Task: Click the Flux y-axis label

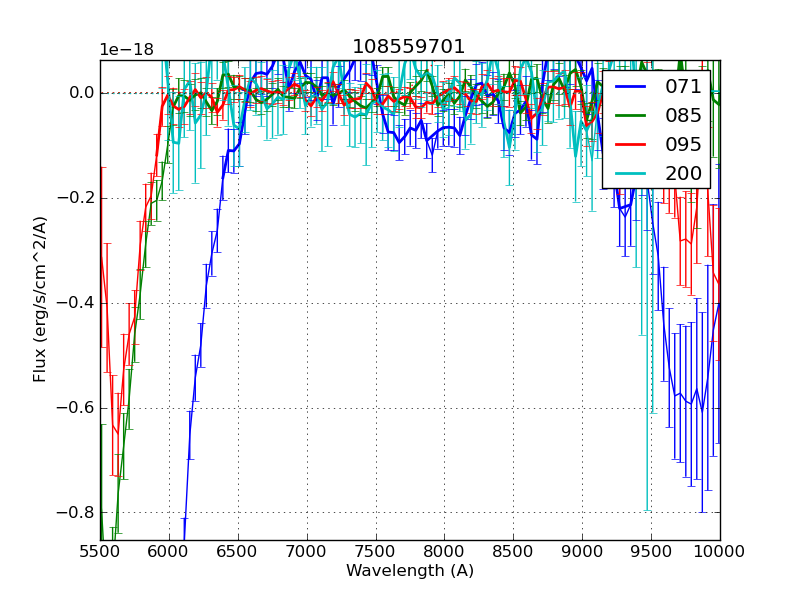Action: (40, 300)
